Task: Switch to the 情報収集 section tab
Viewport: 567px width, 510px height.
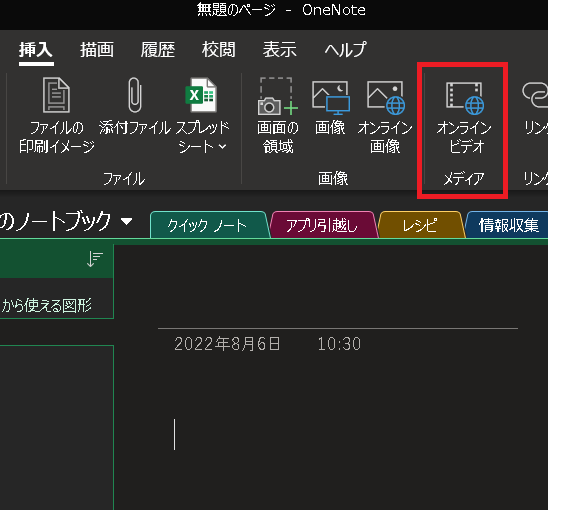Action: (508, 225)
